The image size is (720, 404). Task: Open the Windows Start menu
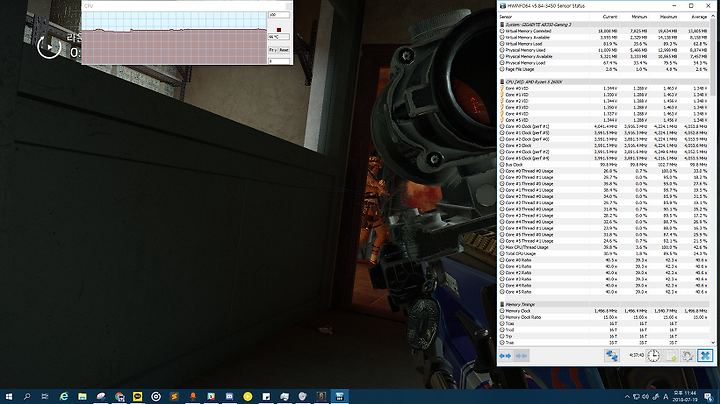[9, 397]
